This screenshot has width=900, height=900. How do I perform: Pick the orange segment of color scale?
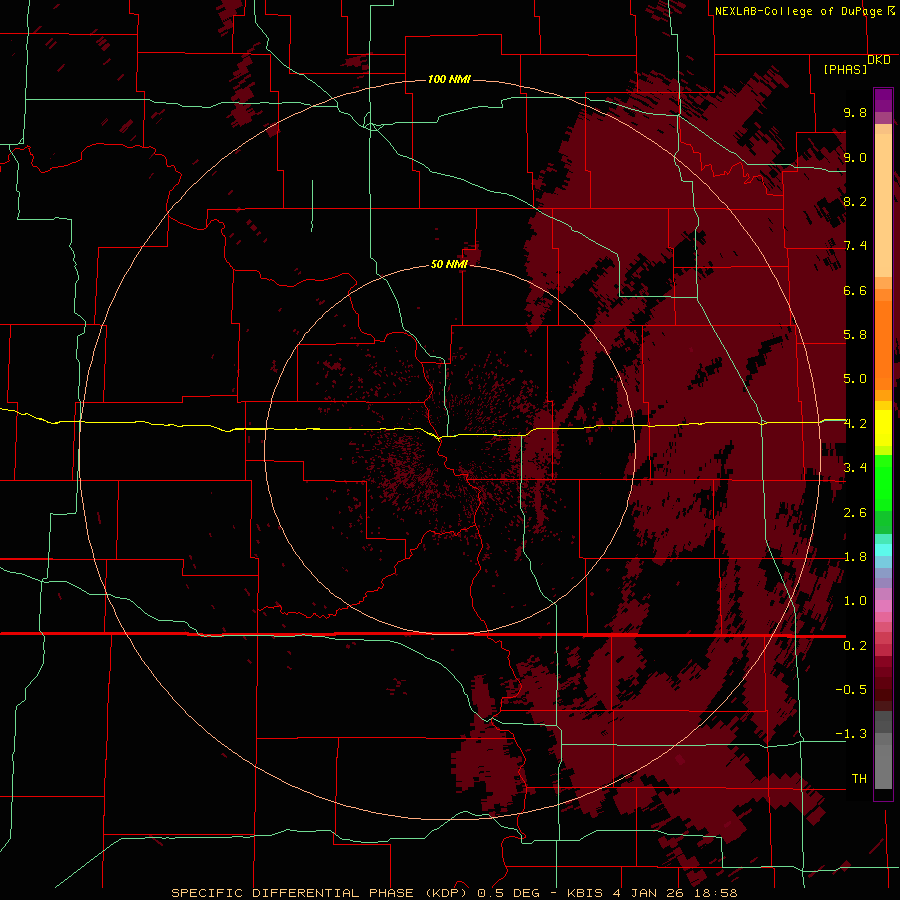pyautogui.click(x=883, y=345)
